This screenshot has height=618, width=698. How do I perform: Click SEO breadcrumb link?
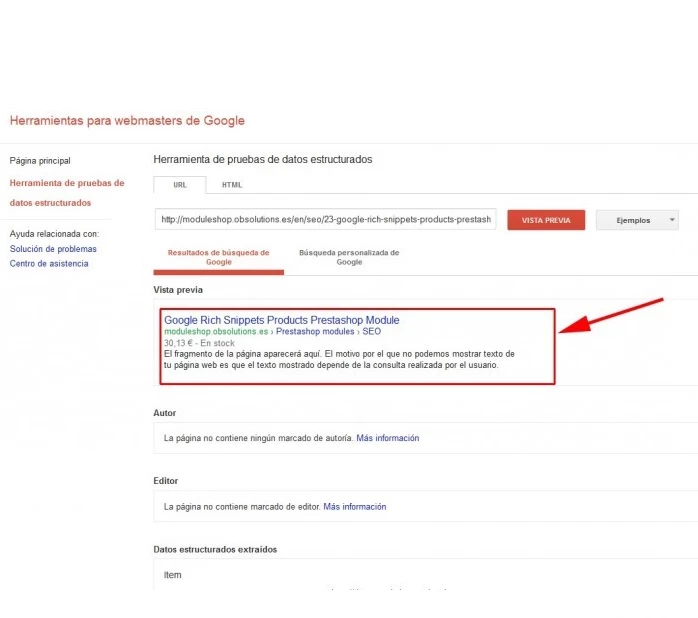pos(372,332)
